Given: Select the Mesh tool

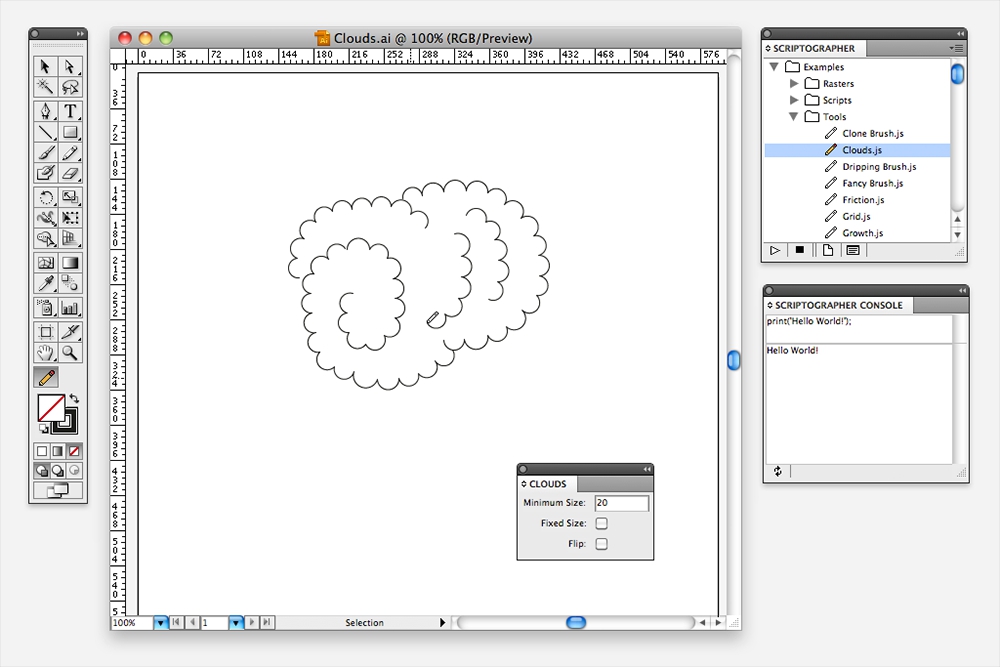Looking at the screenshot, I should pyautogui.click(x=45, y=263).
